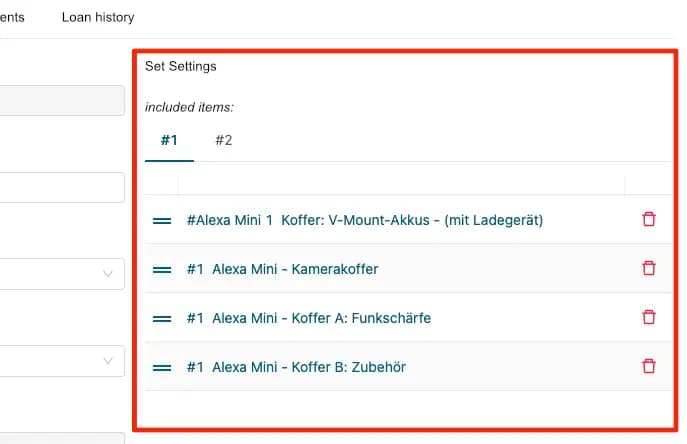687x444 pixels.
Task: Delete Koffer B: Zubehör from the set
Action: tap(649, 366)
